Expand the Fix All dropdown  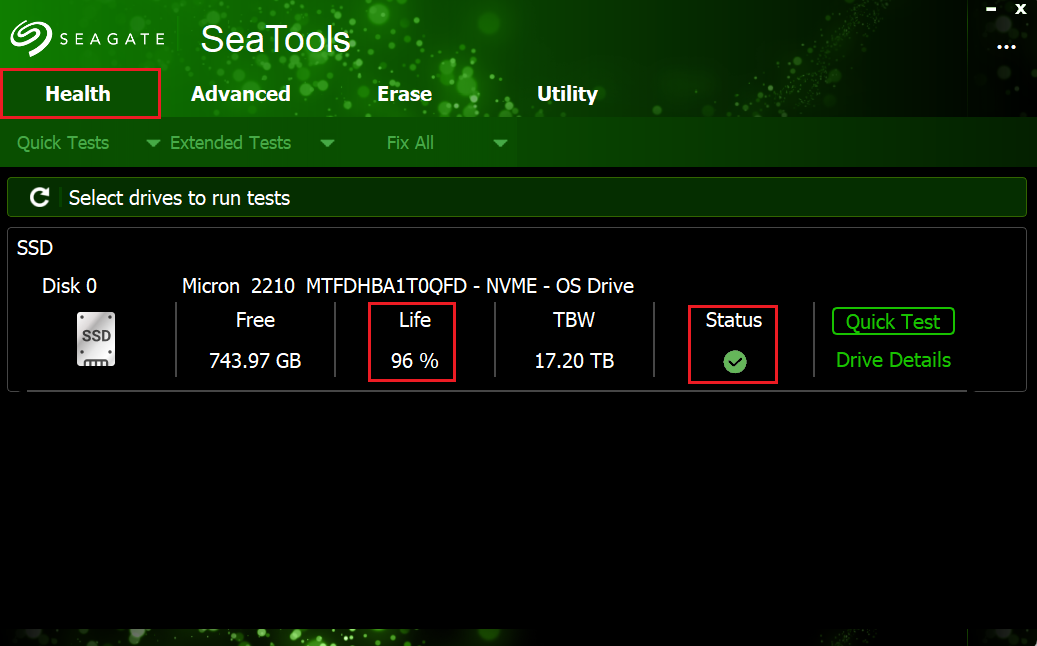coord(500,142)
